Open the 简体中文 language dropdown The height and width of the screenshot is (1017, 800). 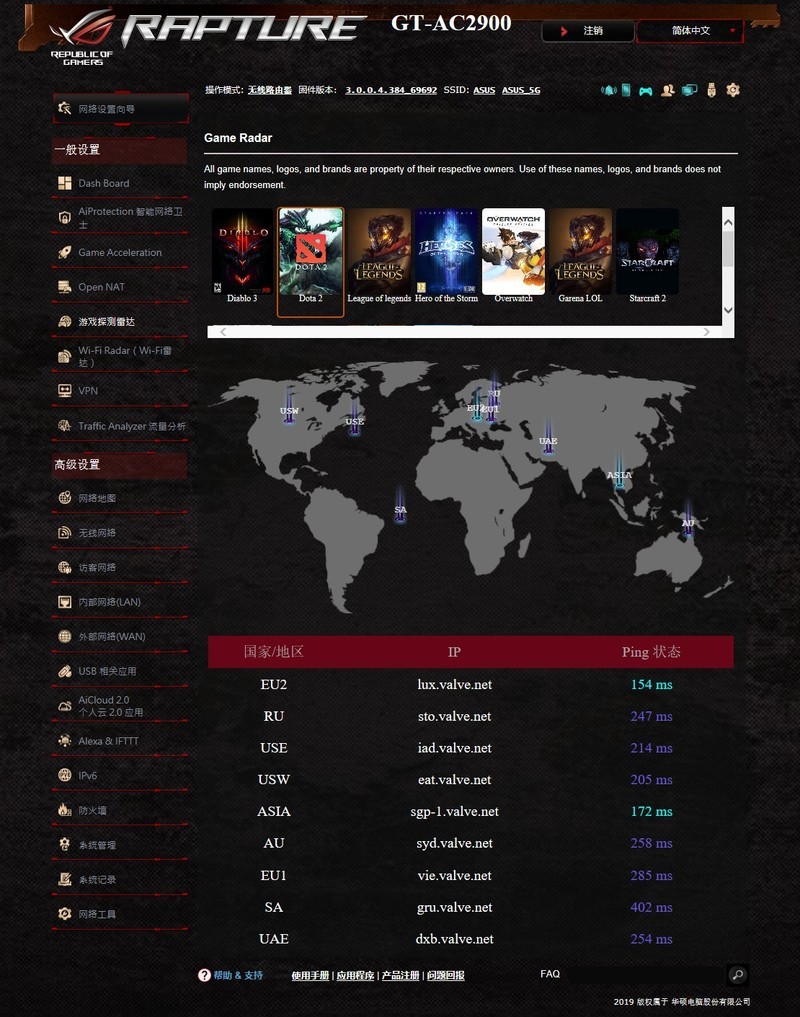click(690, 30)
